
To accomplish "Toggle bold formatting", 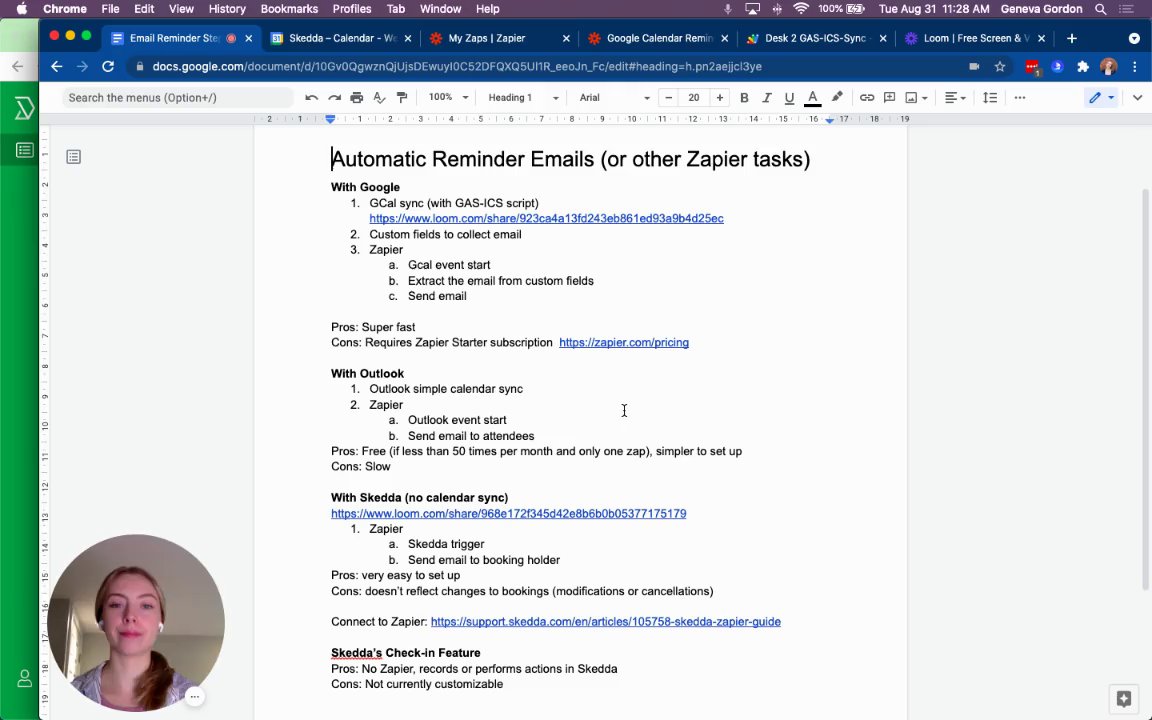I will tap(744, 98).
